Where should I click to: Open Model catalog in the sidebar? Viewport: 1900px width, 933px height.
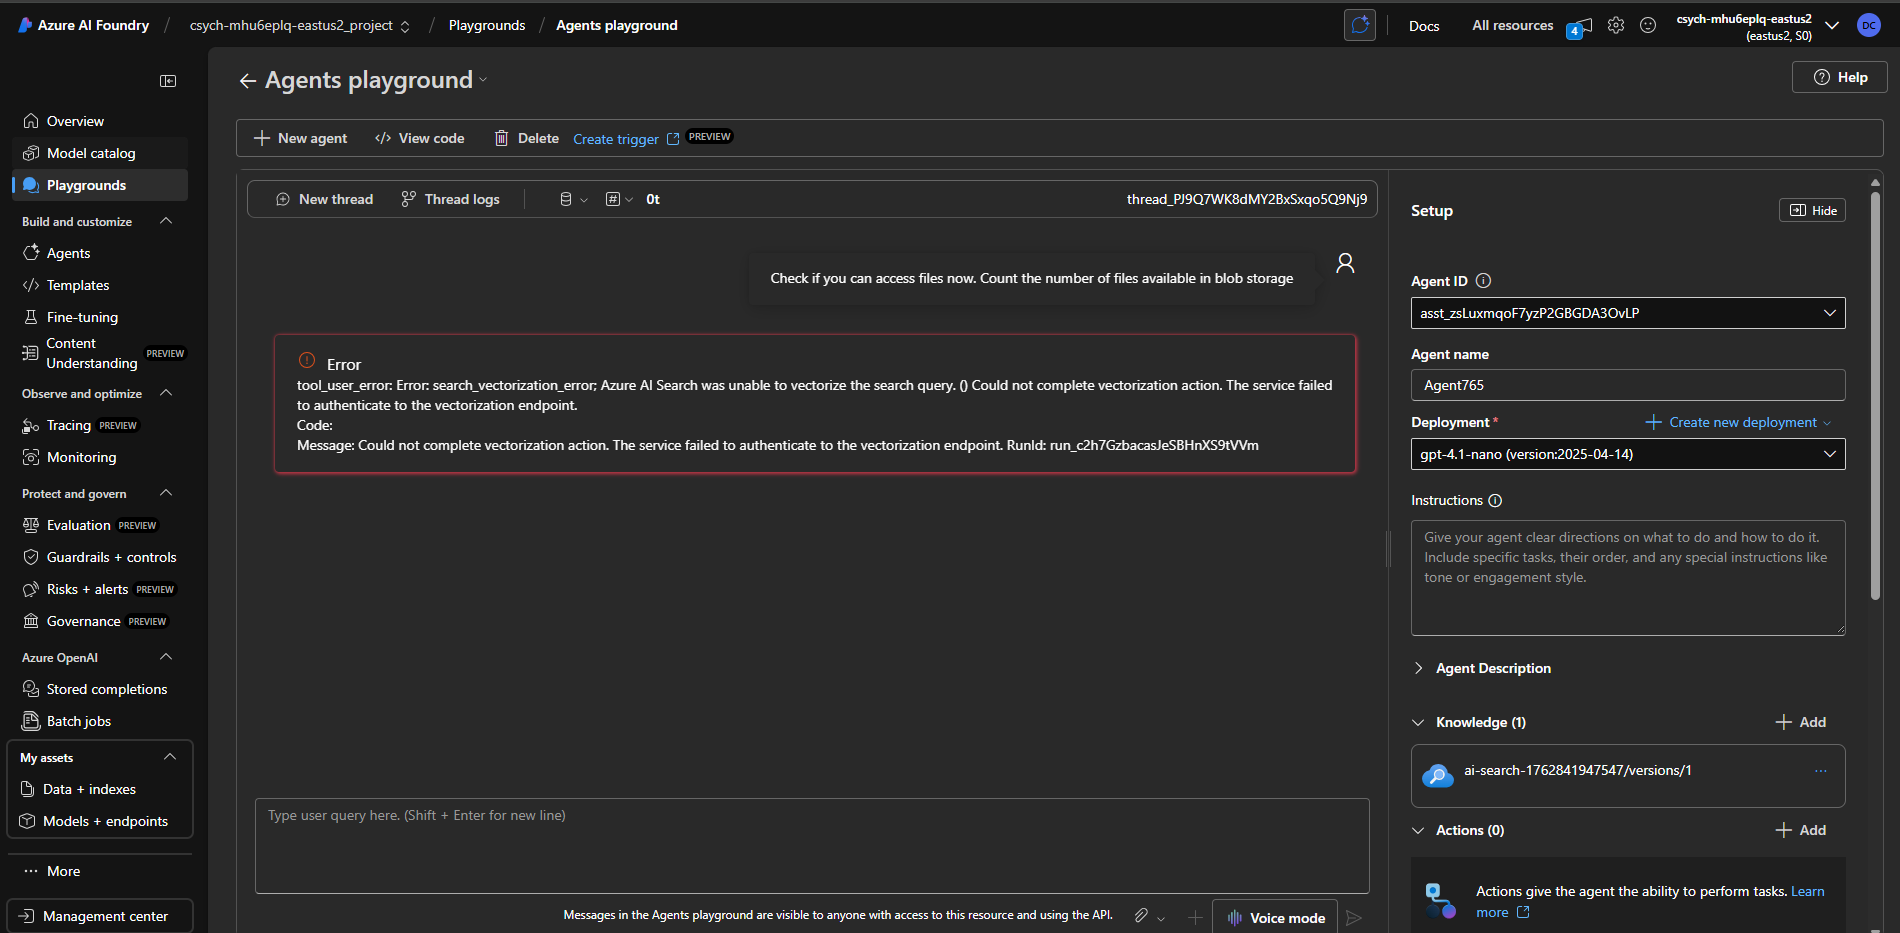pos(100,153)
